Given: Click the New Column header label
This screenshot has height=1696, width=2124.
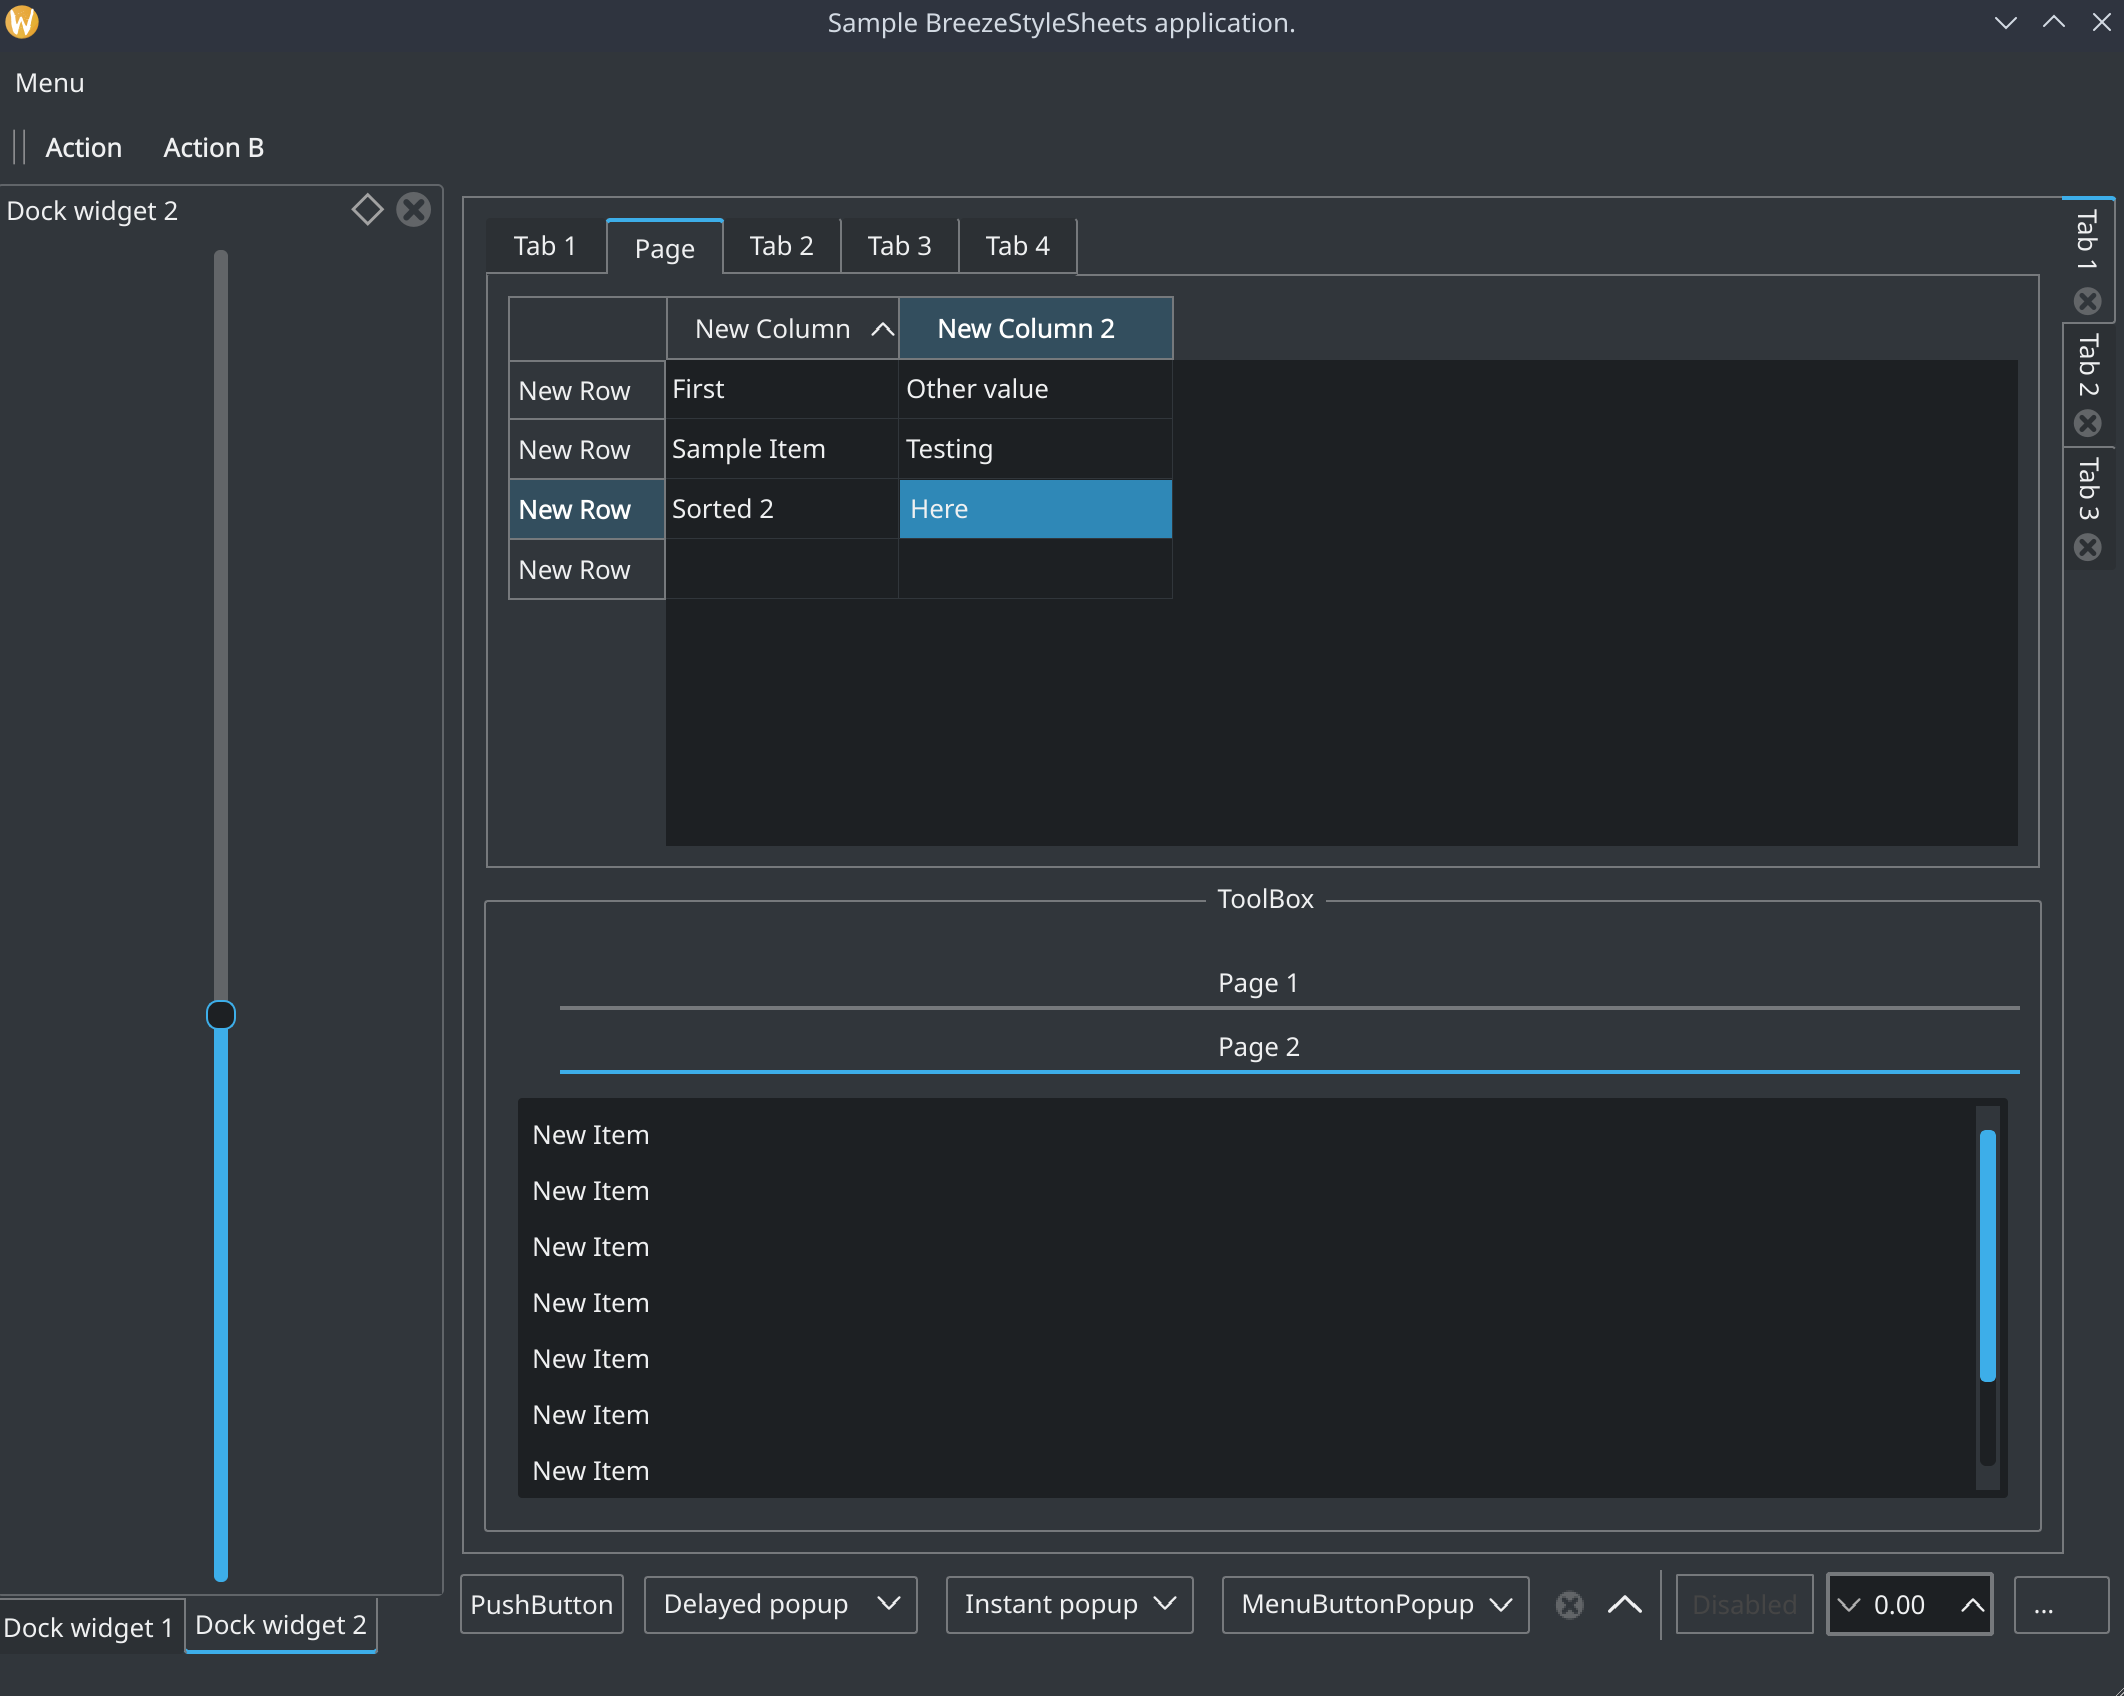Looking at the screenshot, I should (x=773, y=329).
